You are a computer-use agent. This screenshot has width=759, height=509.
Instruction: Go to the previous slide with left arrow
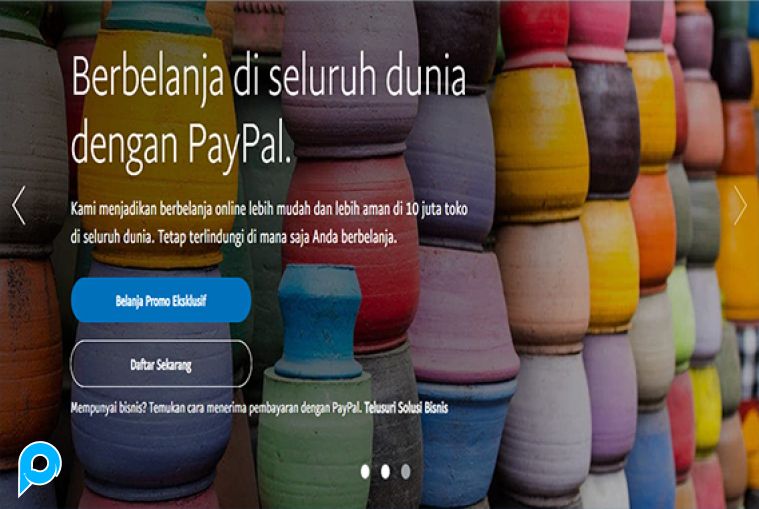tap(18, 206)
